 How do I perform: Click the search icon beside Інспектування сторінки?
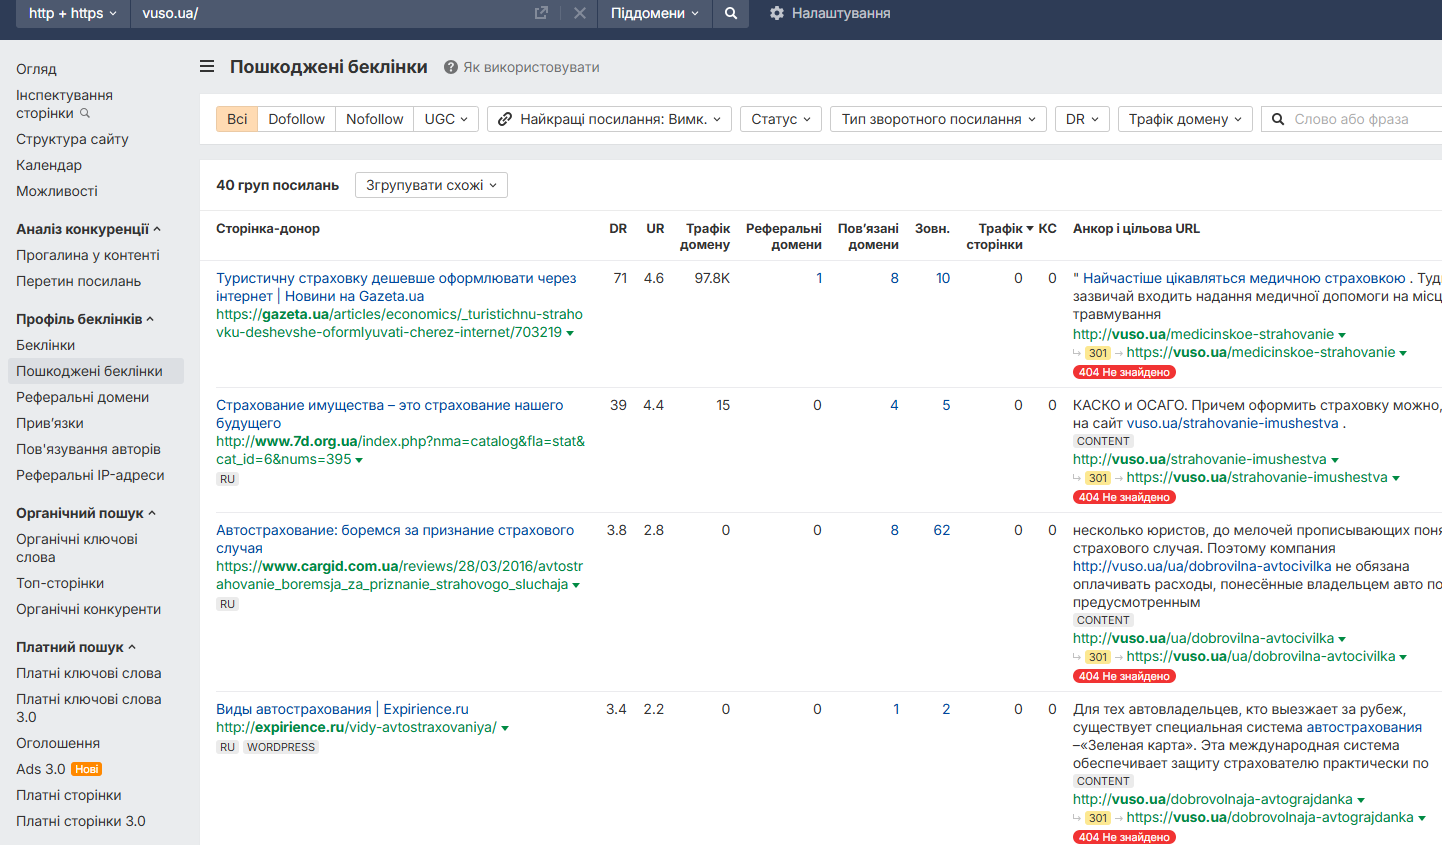[85, 113]
